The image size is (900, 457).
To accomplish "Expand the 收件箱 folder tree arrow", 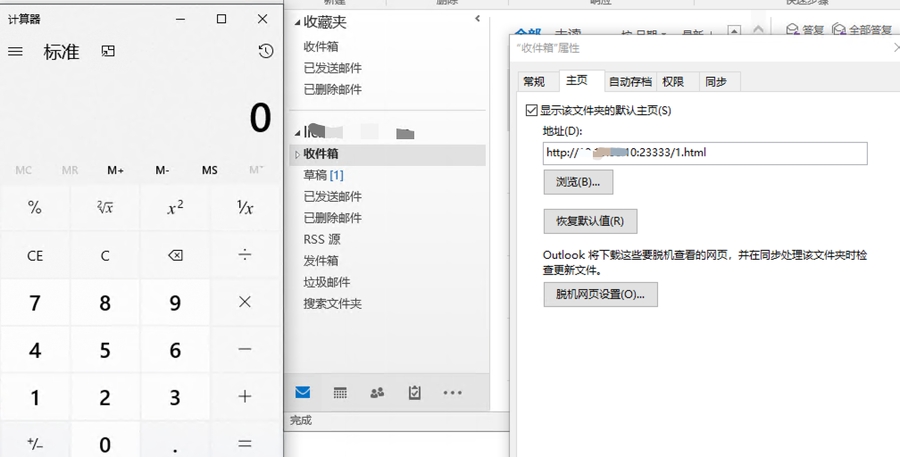I will coord(296,154).
